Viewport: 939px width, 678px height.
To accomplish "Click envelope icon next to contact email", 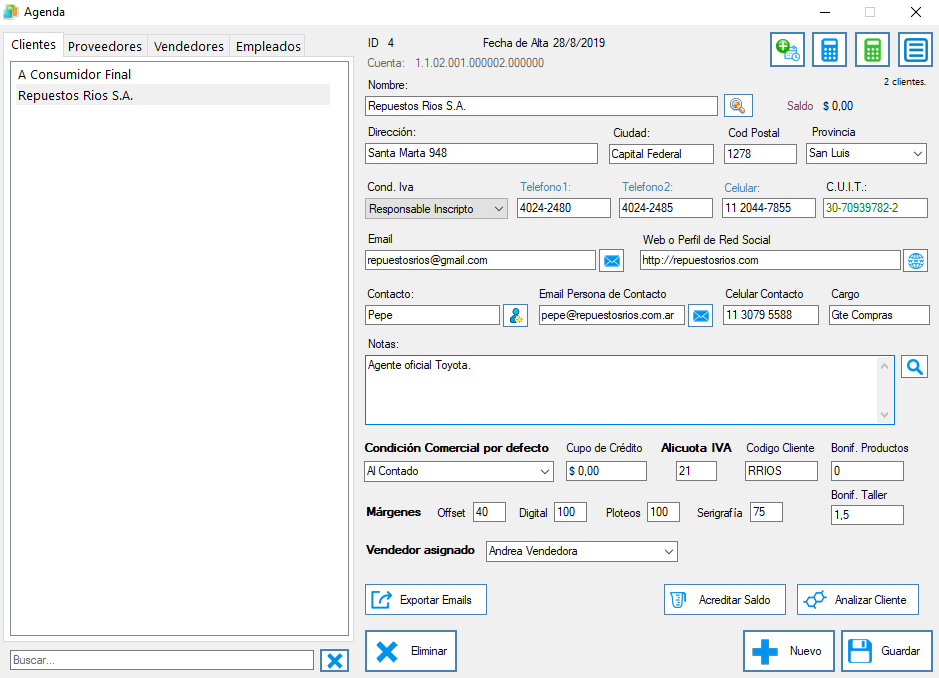I will point(701,315).
